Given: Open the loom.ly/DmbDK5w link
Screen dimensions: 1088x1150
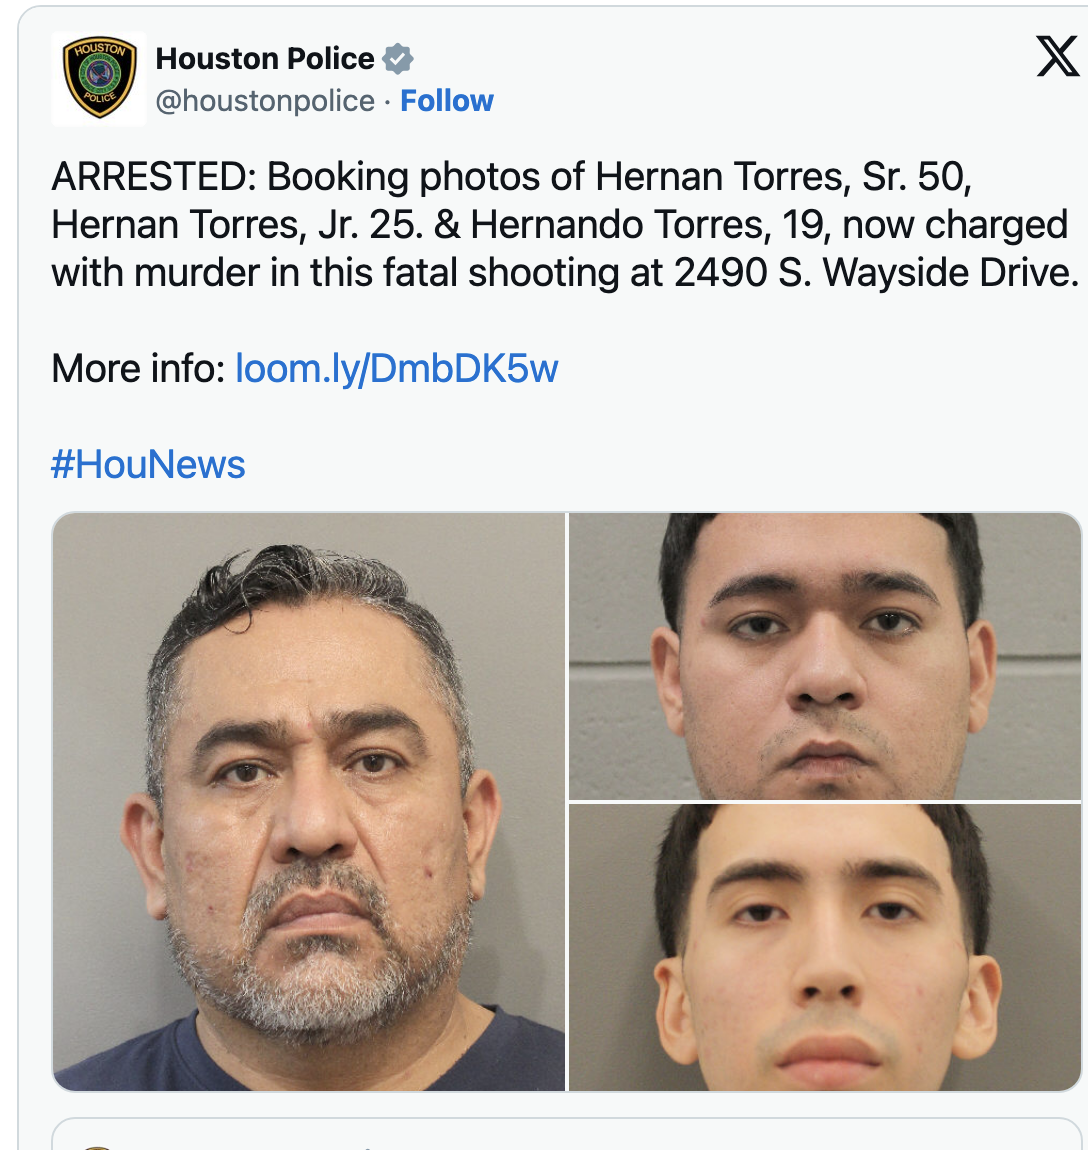Looking at the screenshot, I should (x=397, y=368).
